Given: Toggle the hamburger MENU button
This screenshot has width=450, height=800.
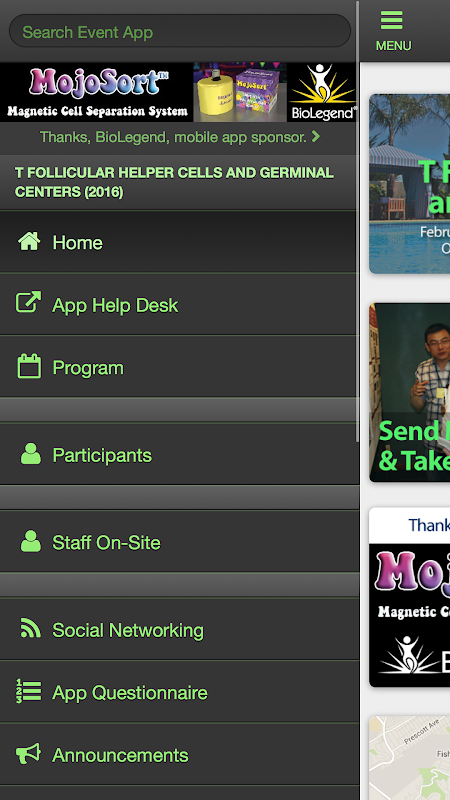Looking at the screenshot, I should click(393, 31).
